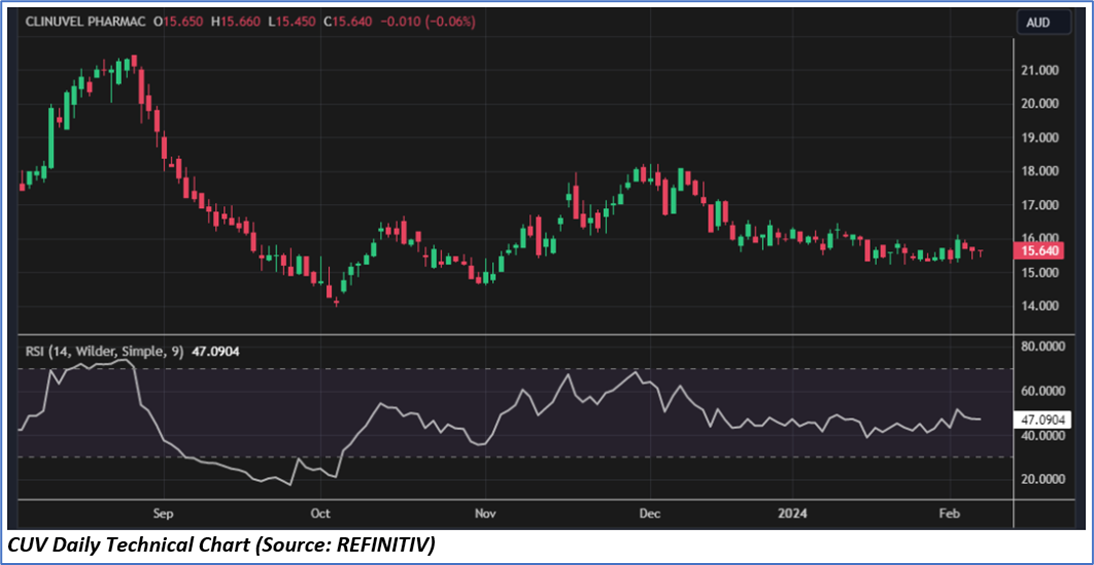The width and height of the screenshot is (1094, 565).
Task: Select the change value −0.010 (−0.06%)
Action: point(428,22)
